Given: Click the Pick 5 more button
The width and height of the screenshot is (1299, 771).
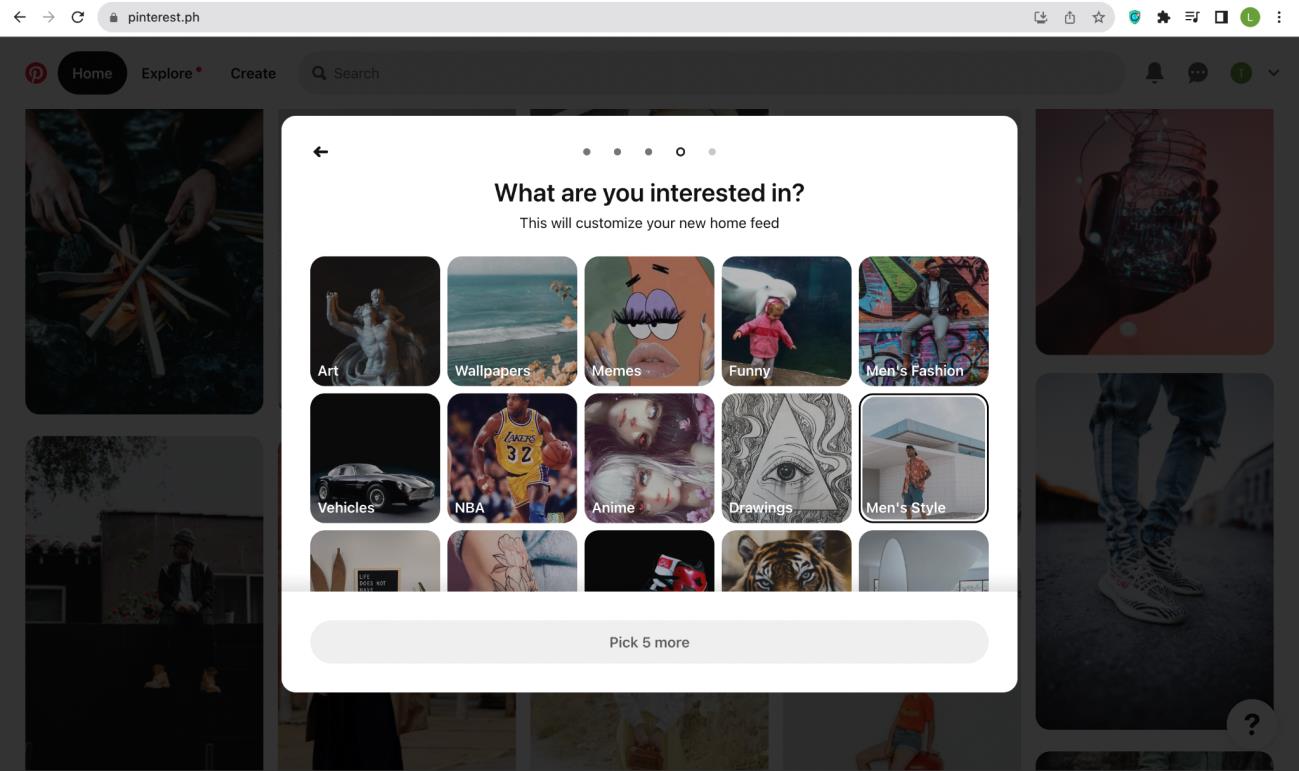Looking at the screenshot, I should (x=649, y=642).
